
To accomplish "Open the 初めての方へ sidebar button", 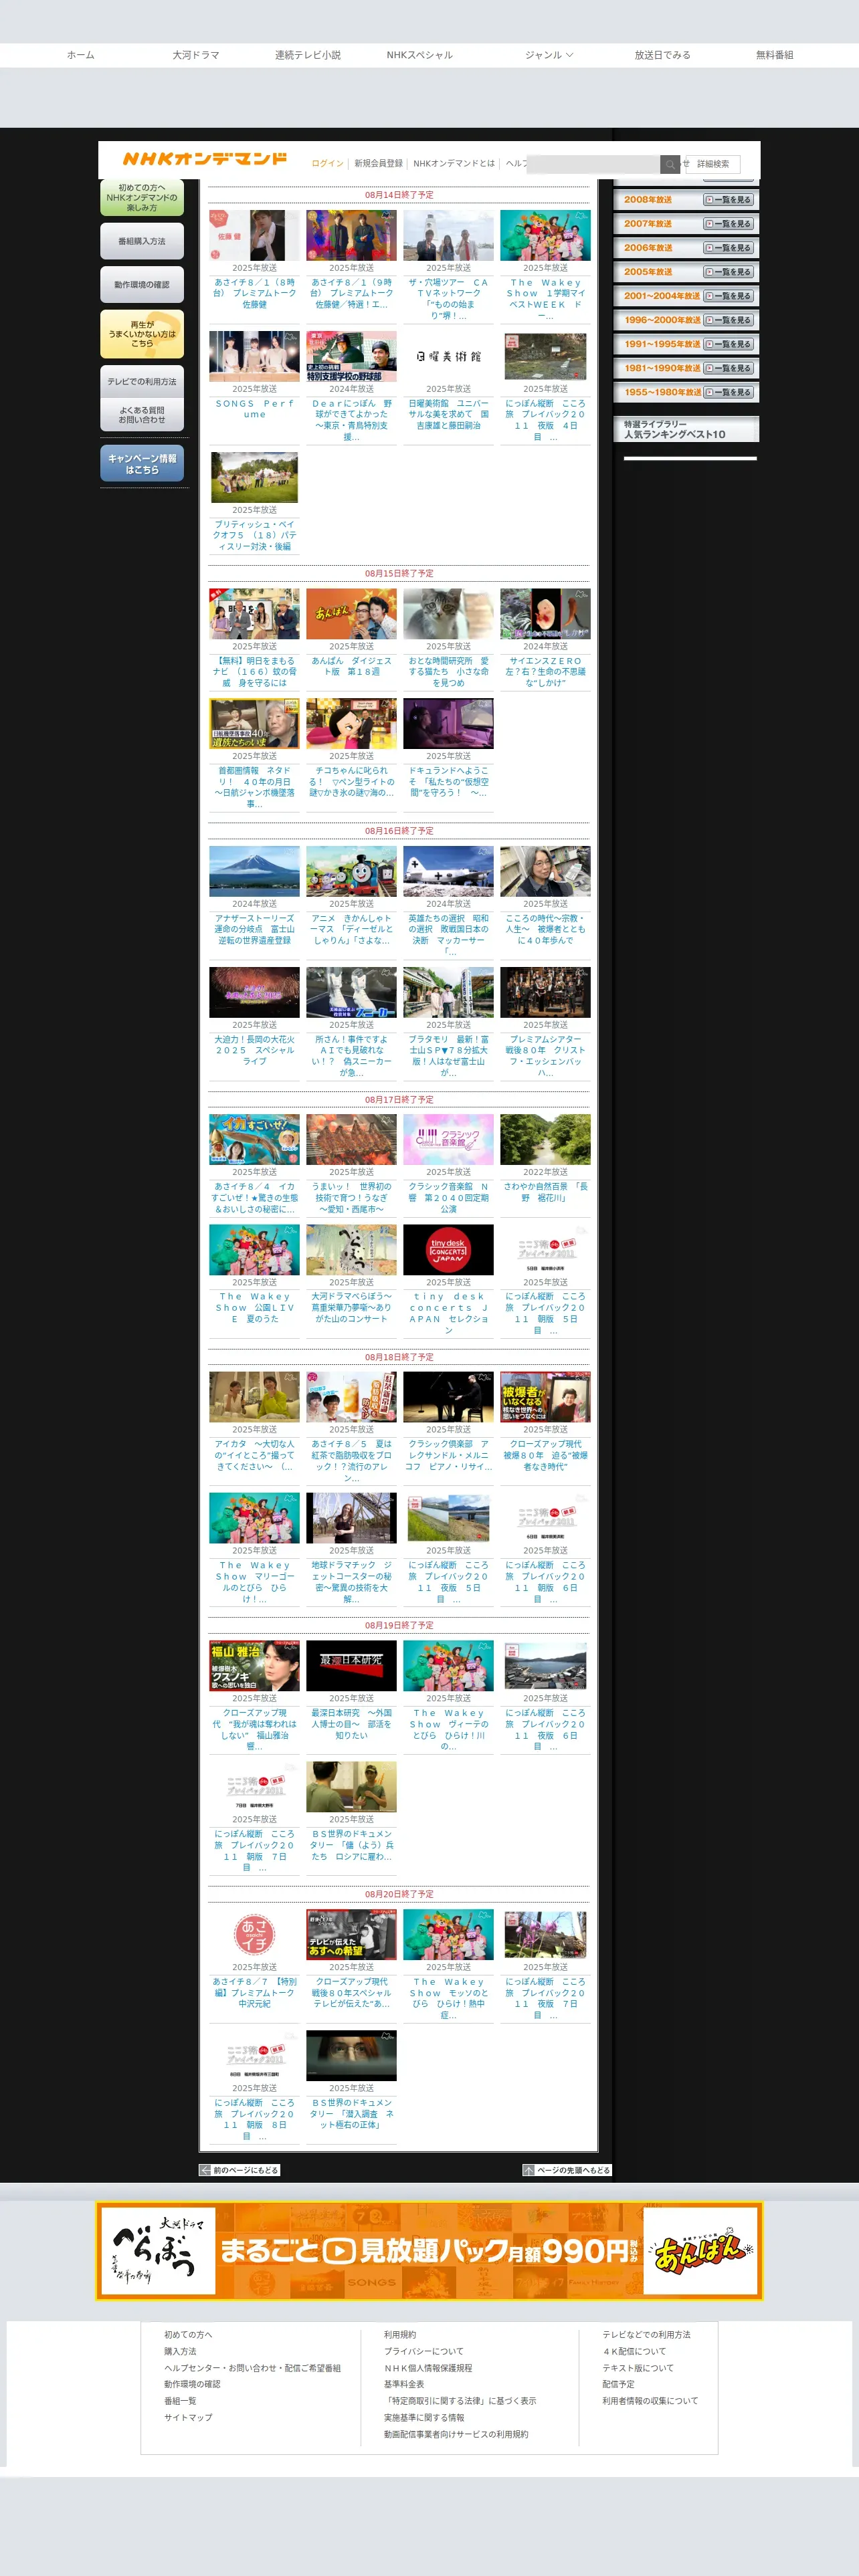I will tap(142, 198).
